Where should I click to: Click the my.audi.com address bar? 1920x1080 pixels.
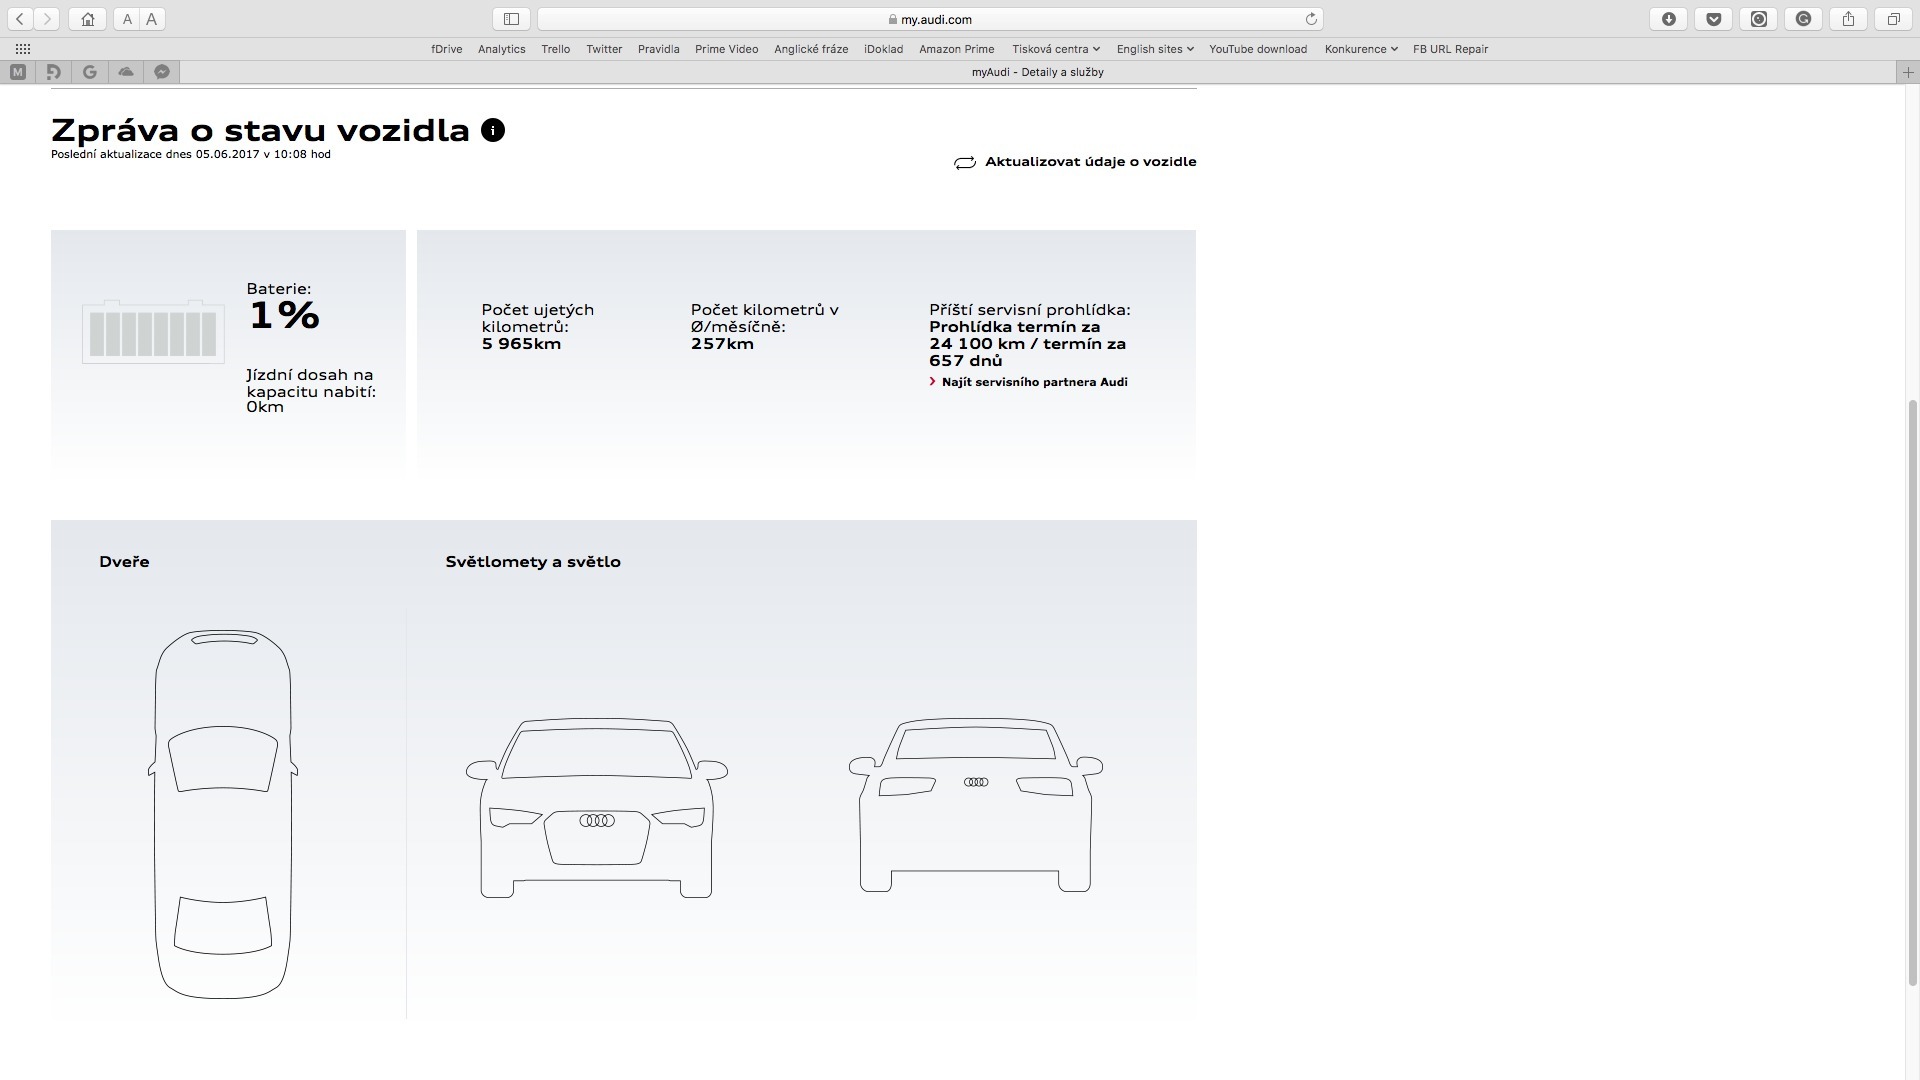point(930,19)
